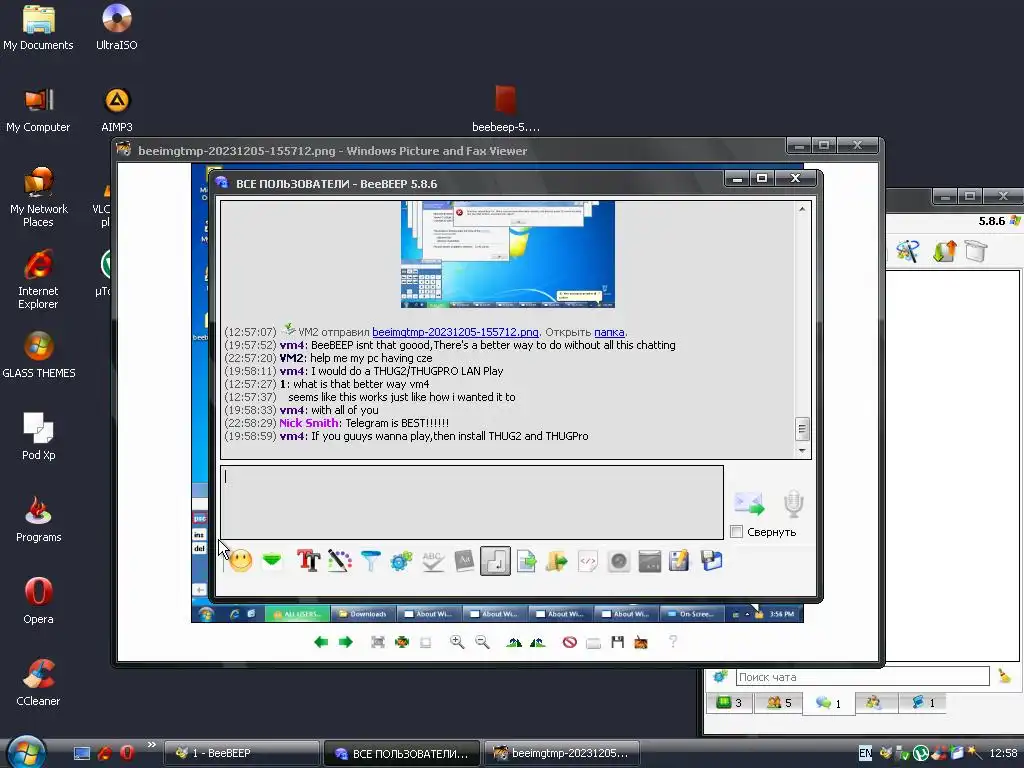Click the gray round camera-like icon
The width and height of the screenshot is (1024, 768).
point(618,560)
